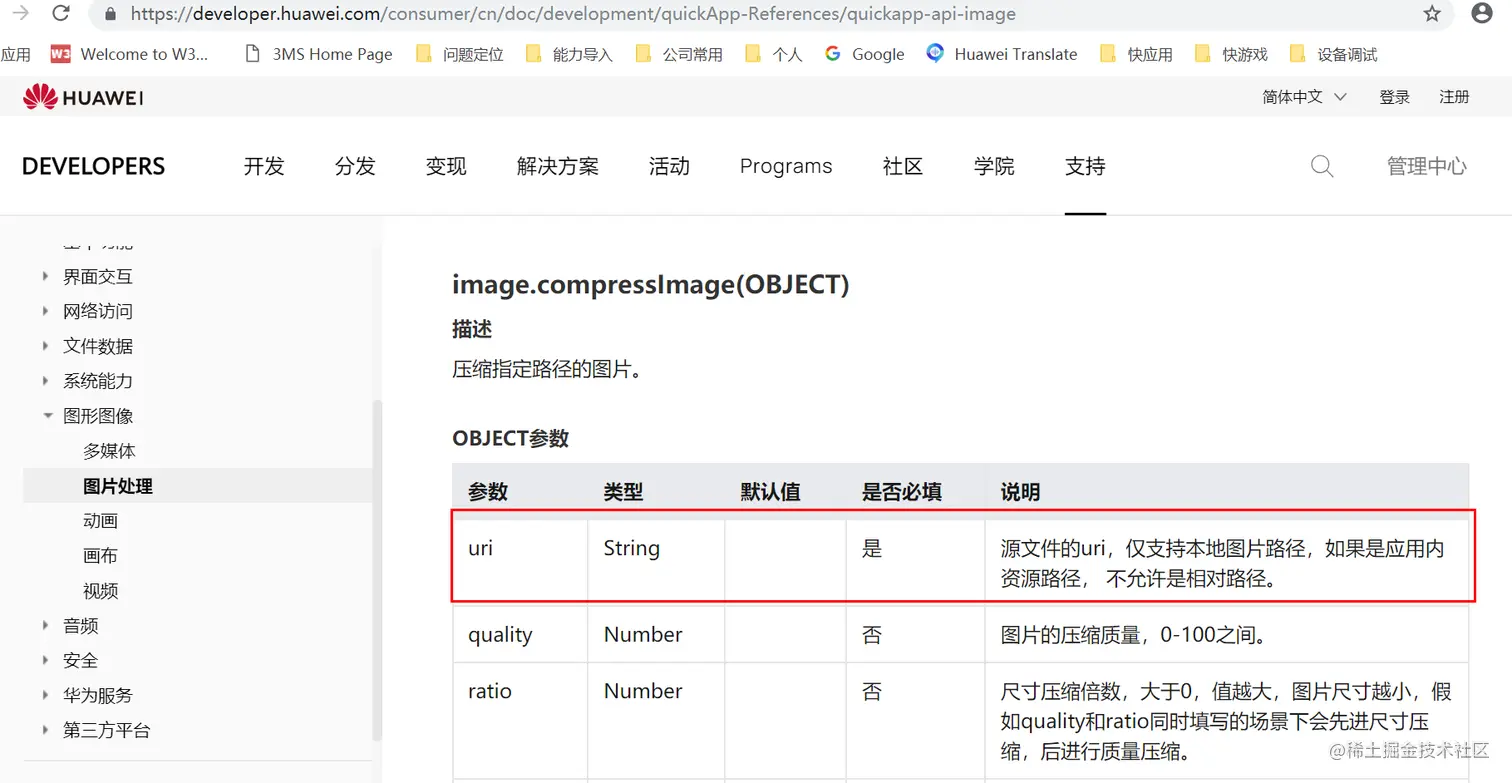Select 动画 in sidebar
1512x783 pixels.
pyautogui.click(x=100, y=521)
